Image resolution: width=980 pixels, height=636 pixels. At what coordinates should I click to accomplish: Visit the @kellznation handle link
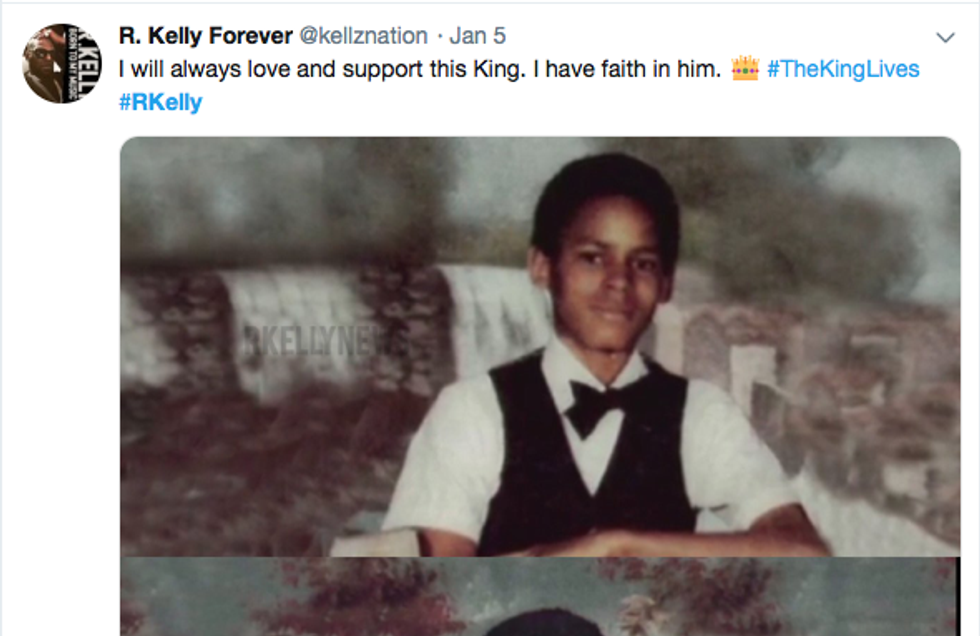click(x=364, y=36)
